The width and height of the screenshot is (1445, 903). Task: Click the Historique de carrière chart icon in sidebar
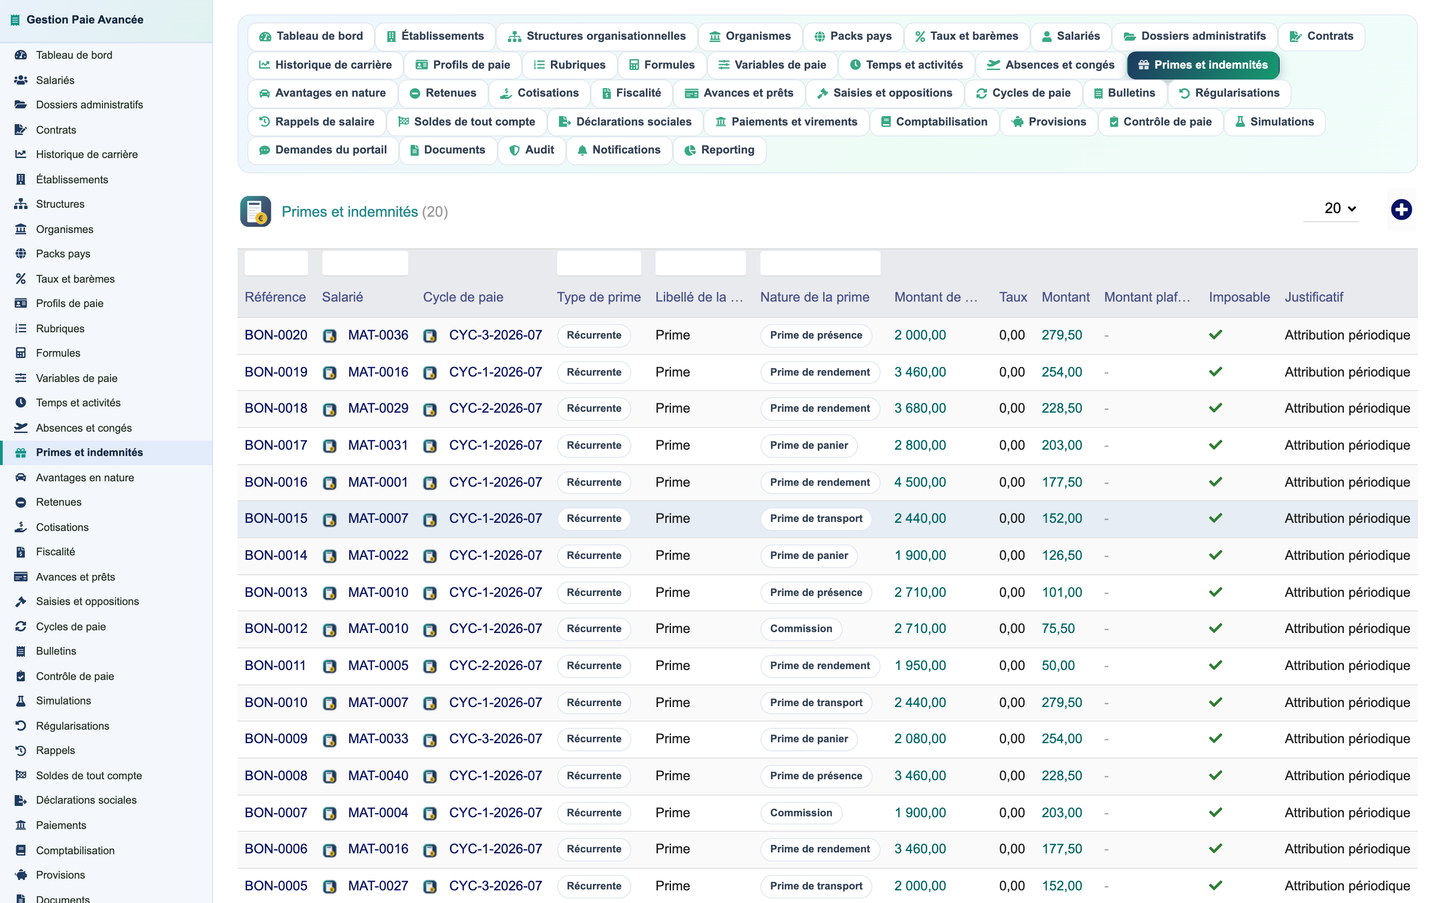click(20, 154)
